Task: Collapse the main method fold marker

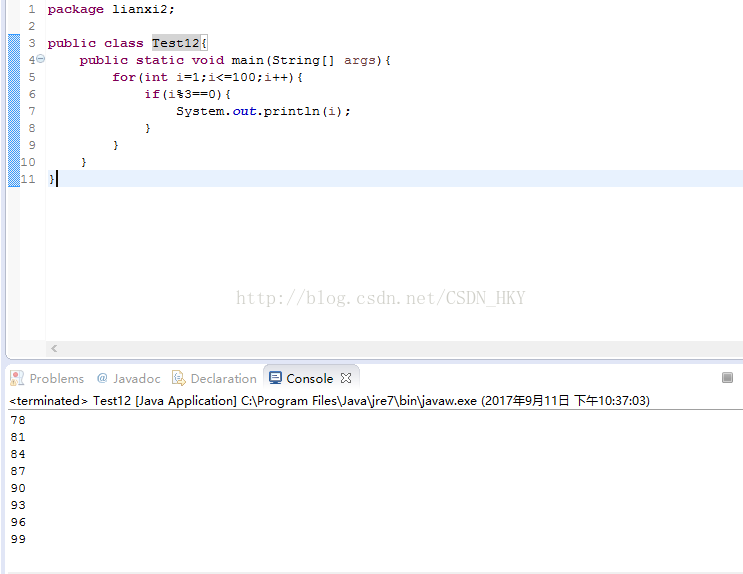Action: (x=41, y=59)
